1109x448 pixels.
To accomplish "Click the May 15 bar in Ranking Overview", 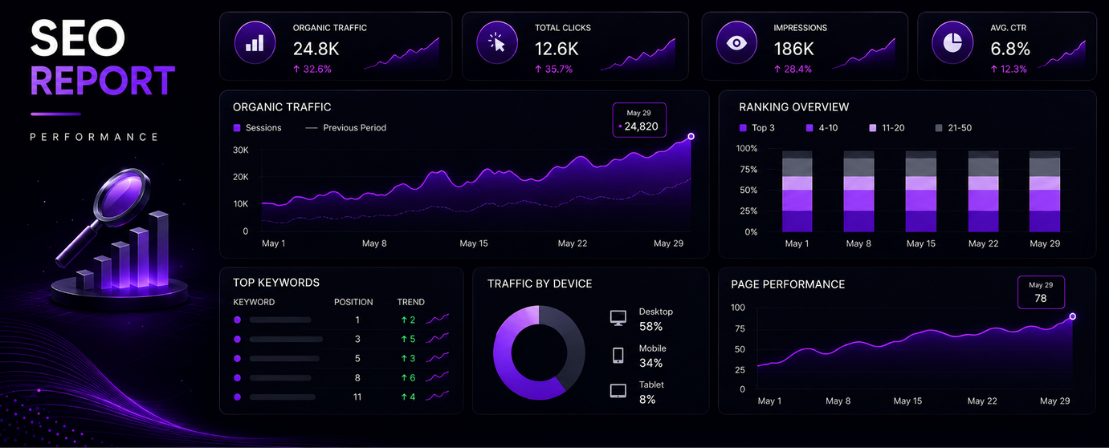I will click(920, 191).
